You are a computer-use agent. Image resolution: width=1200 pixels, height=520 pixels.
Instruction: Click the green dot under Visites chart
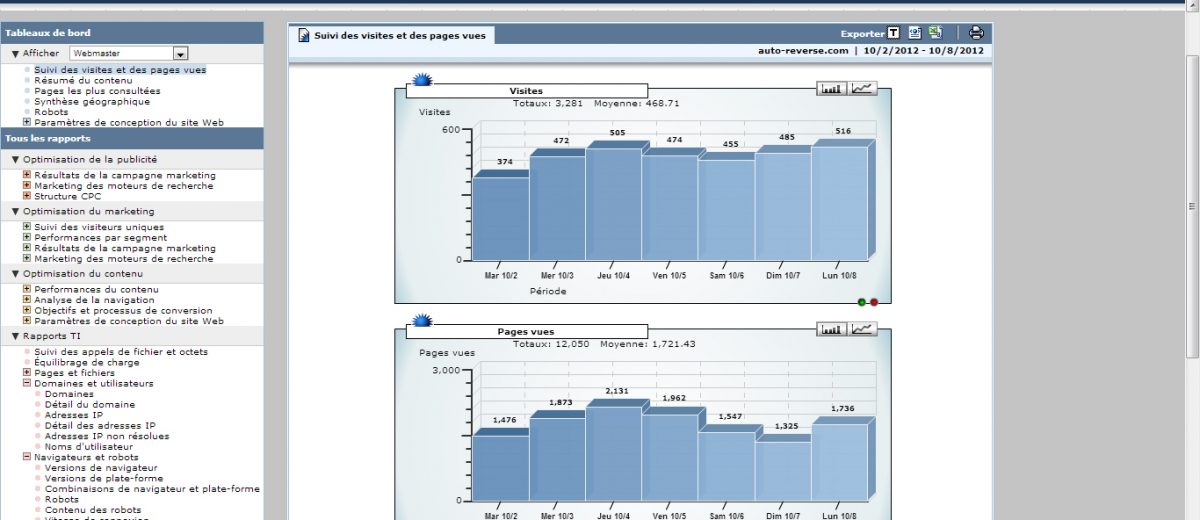862,301
